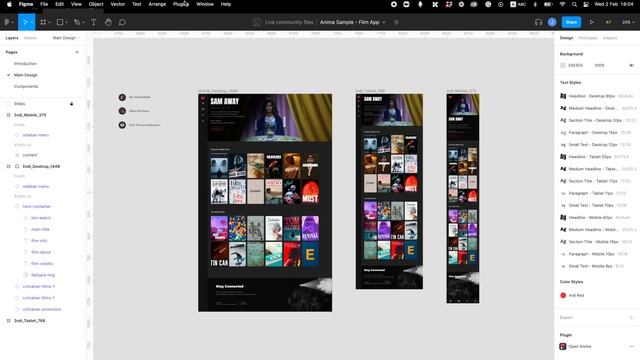
Task: Click lock icon on Steps layer
Action: 71,104
